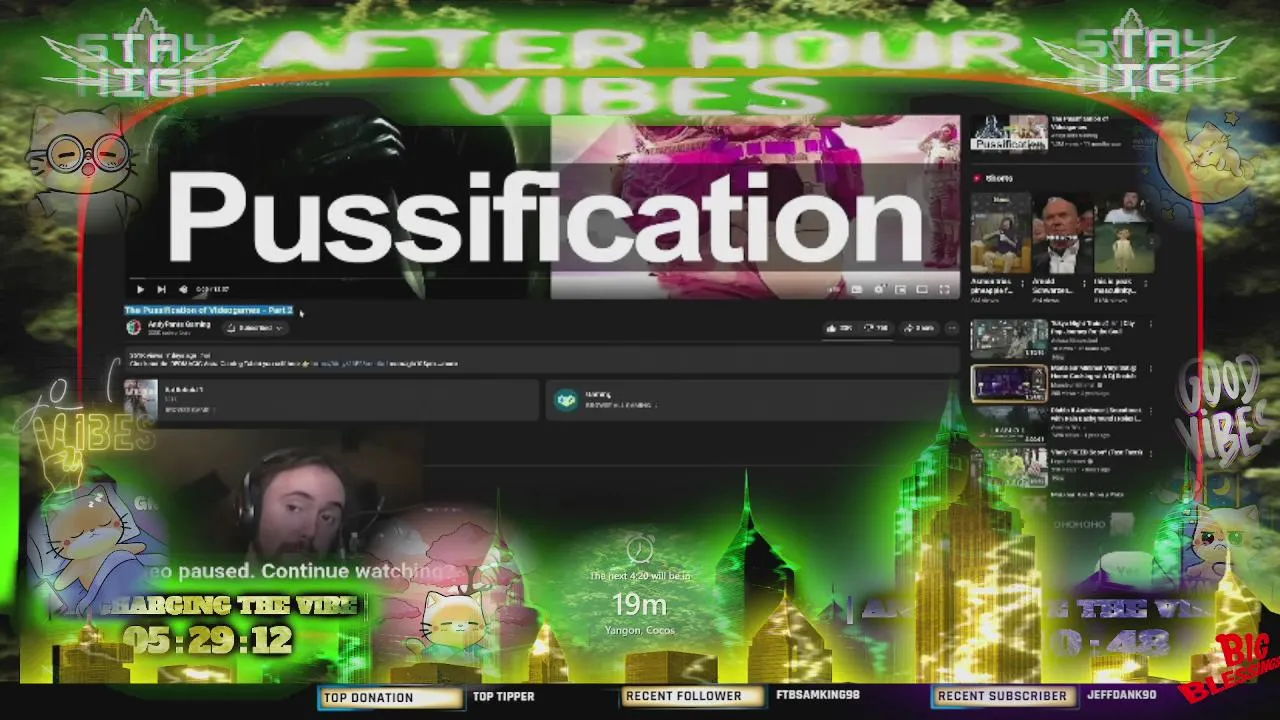Open the Diablo II Soundtrack sidebar video
Screen dimensions: 1280x720
point(1009,425)
